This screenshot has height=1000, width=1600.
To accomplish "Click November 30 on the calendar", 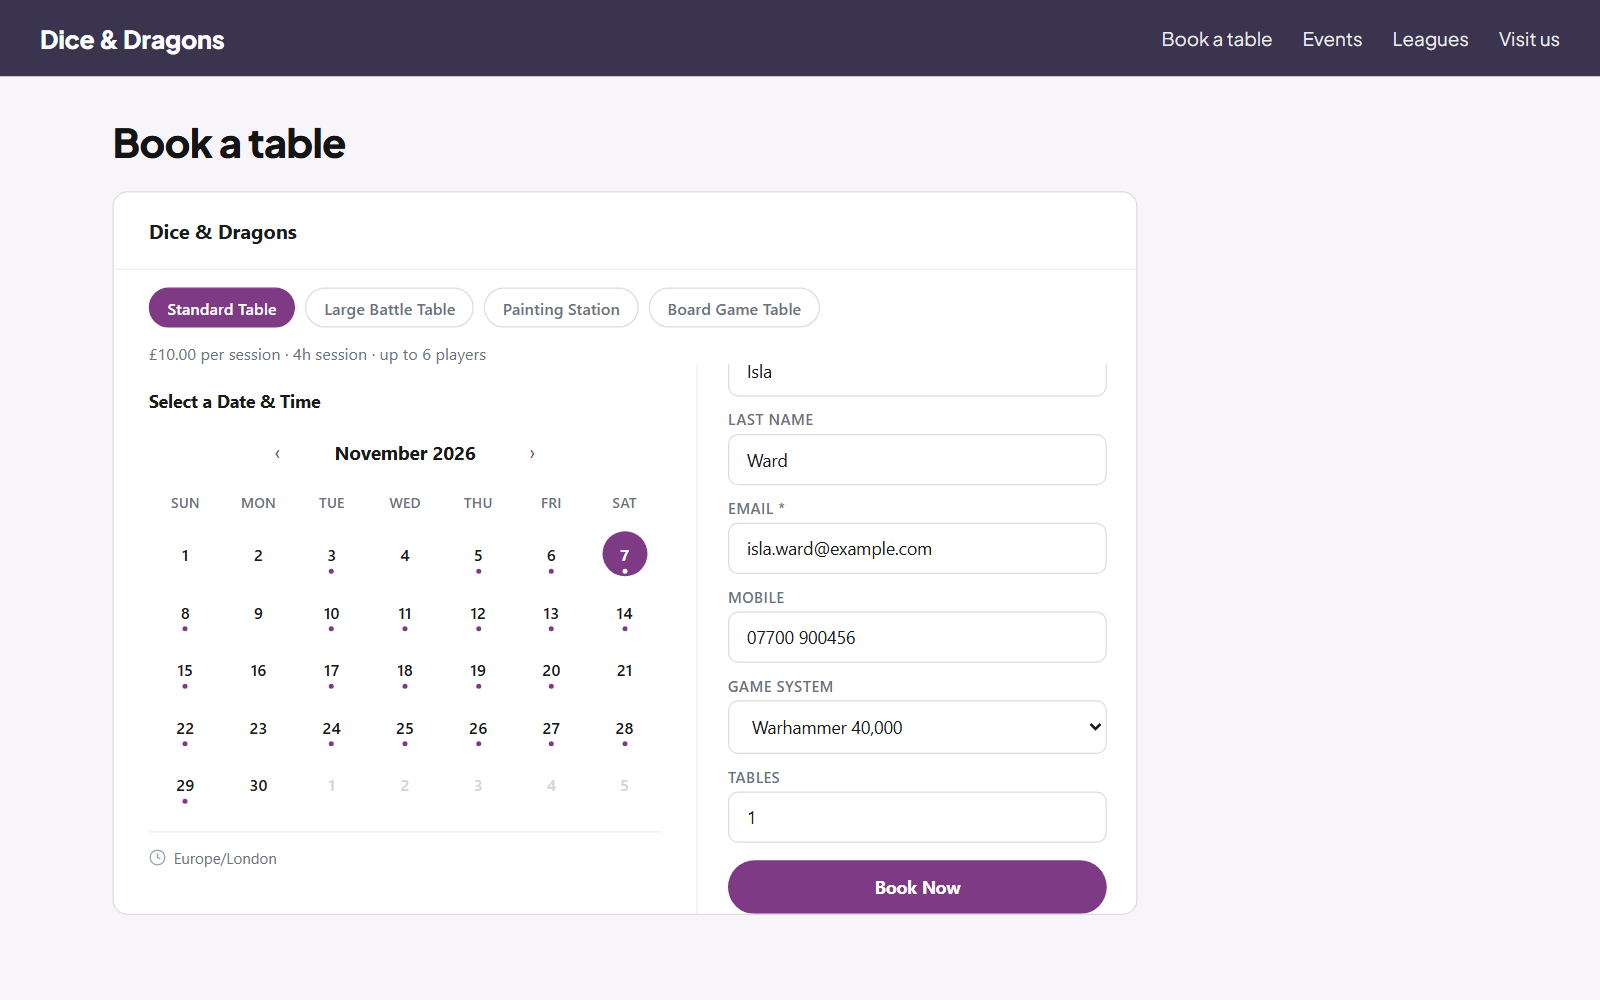I will tap(258, 786).
